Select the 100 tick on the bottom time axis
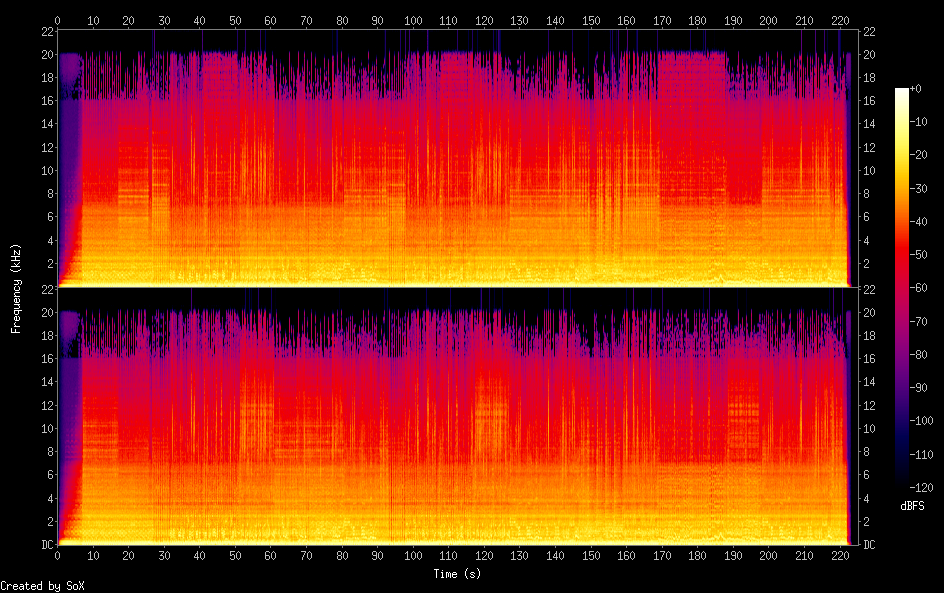Viewport: 944px width, 593px height. (412, 556)
